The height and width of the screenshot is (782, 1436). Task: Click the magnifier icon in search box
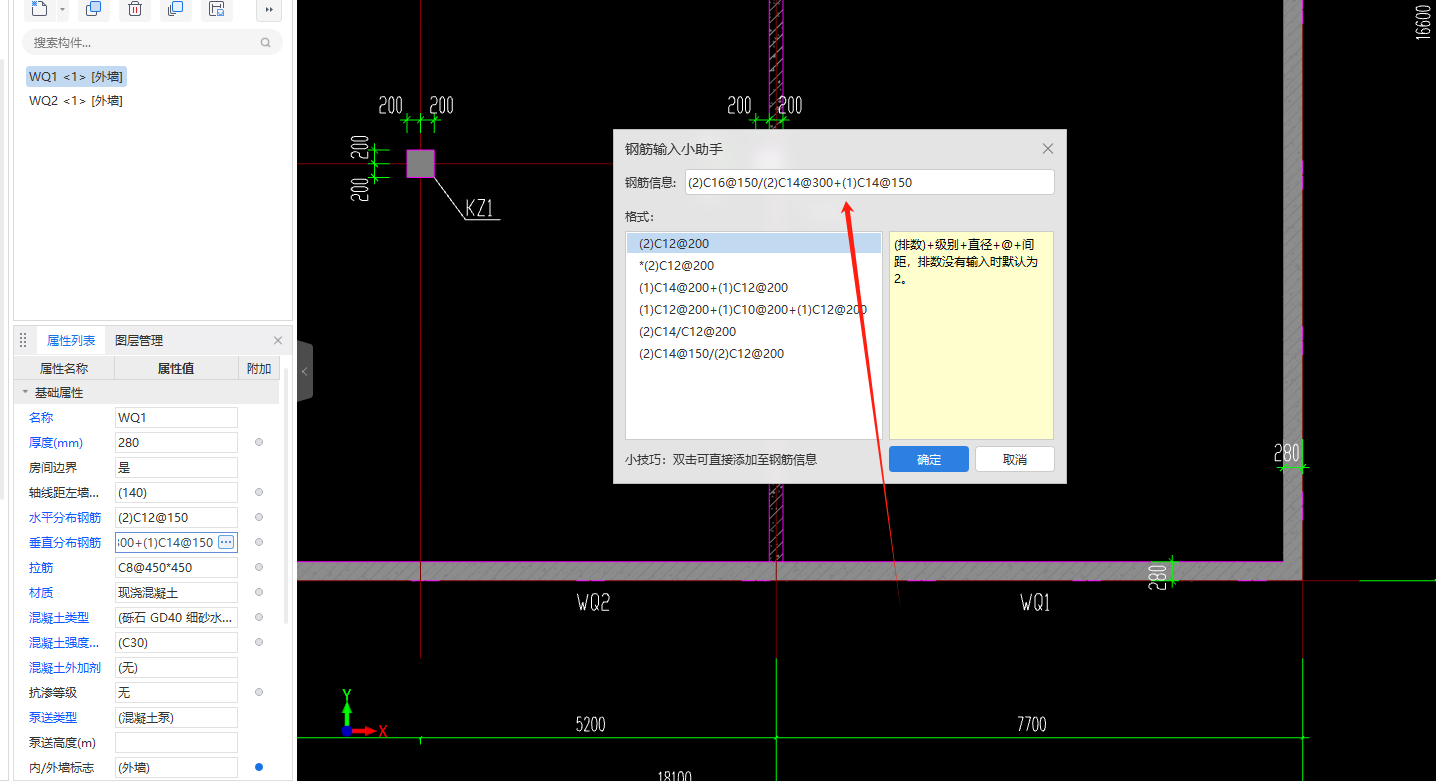point(265,43)
